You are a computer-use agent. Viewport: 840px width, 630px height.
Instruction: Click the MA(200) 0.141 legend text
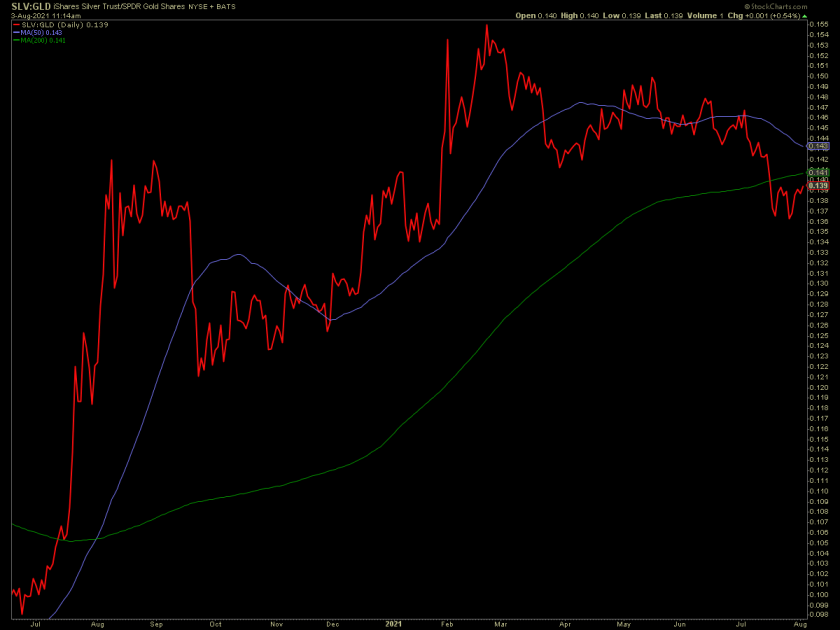44,38
